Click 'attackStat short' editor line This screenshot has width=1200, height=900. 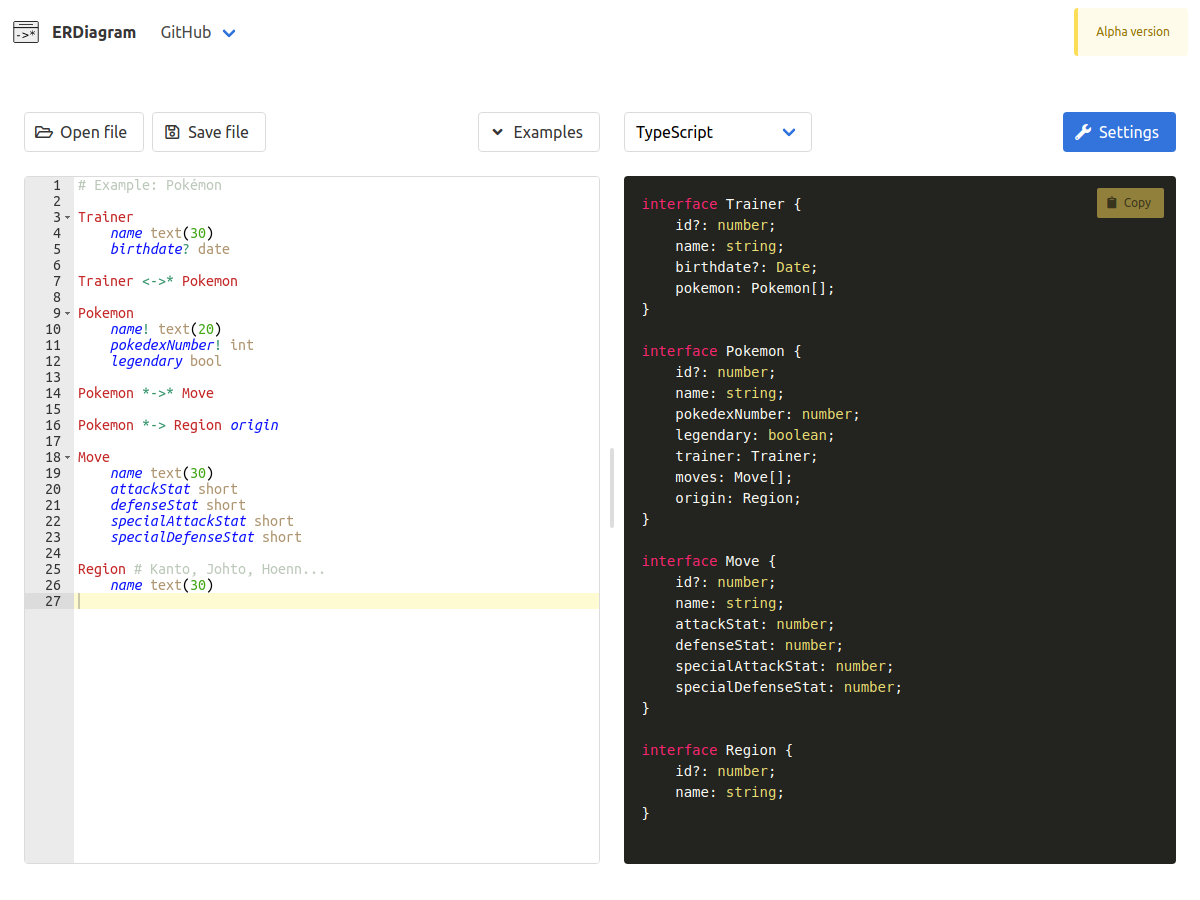174,489
